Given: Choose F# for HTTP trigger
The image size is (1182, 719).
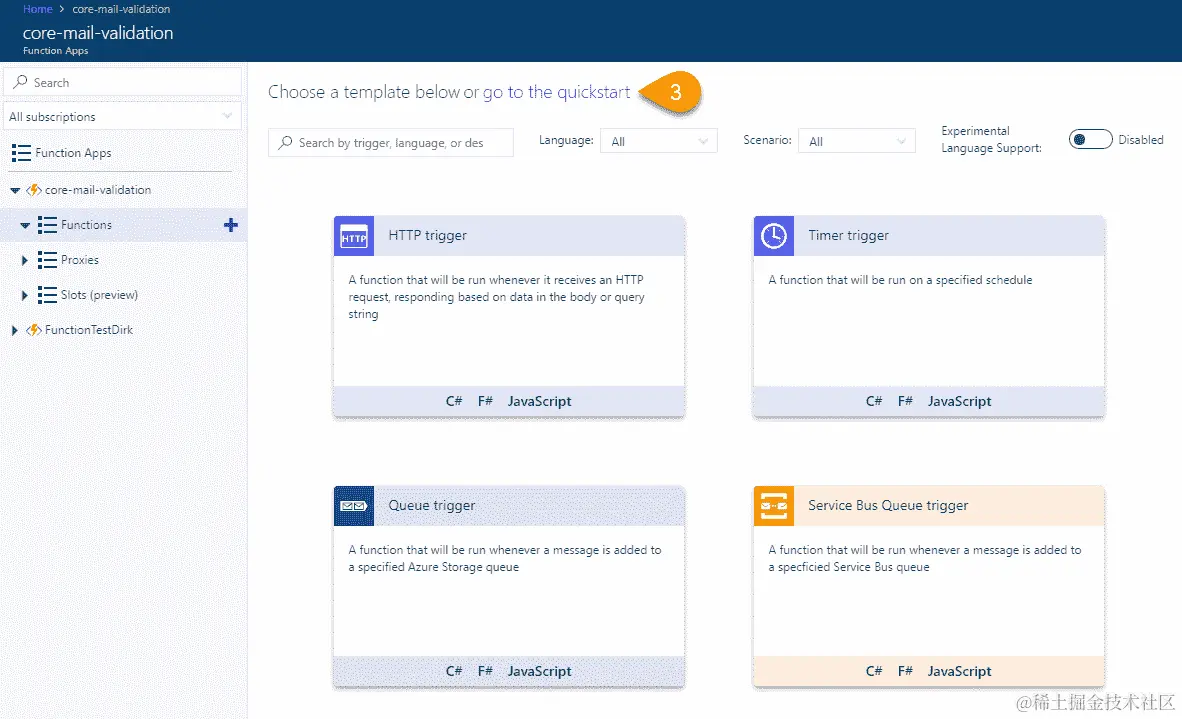Looking at the screenshot, I should [x=485, y=401].
